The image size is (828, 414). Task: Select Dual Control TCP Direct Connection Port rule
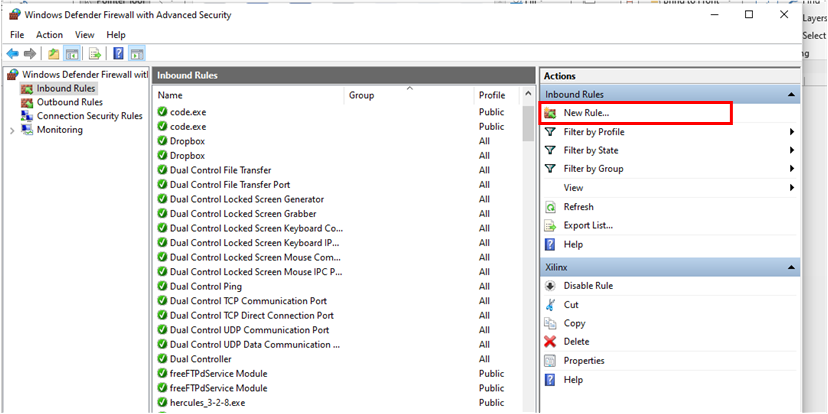251,315
